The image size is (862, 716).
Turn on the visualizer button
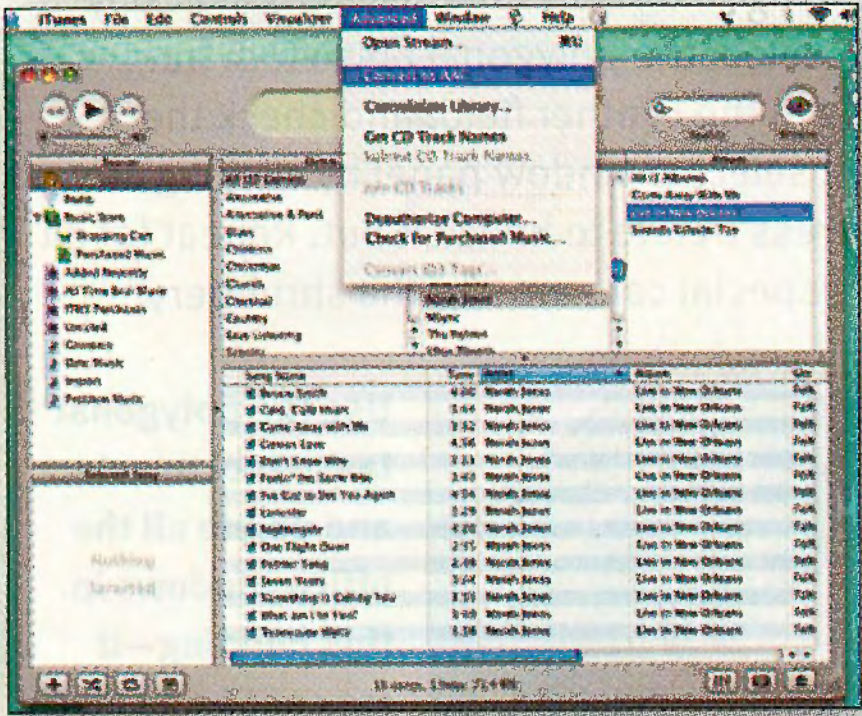(761, 682)
